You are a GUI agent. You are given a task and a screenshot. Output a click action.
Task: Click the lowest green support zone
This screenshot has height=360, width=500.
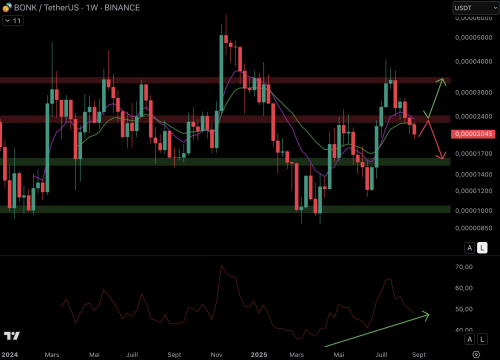225,209
